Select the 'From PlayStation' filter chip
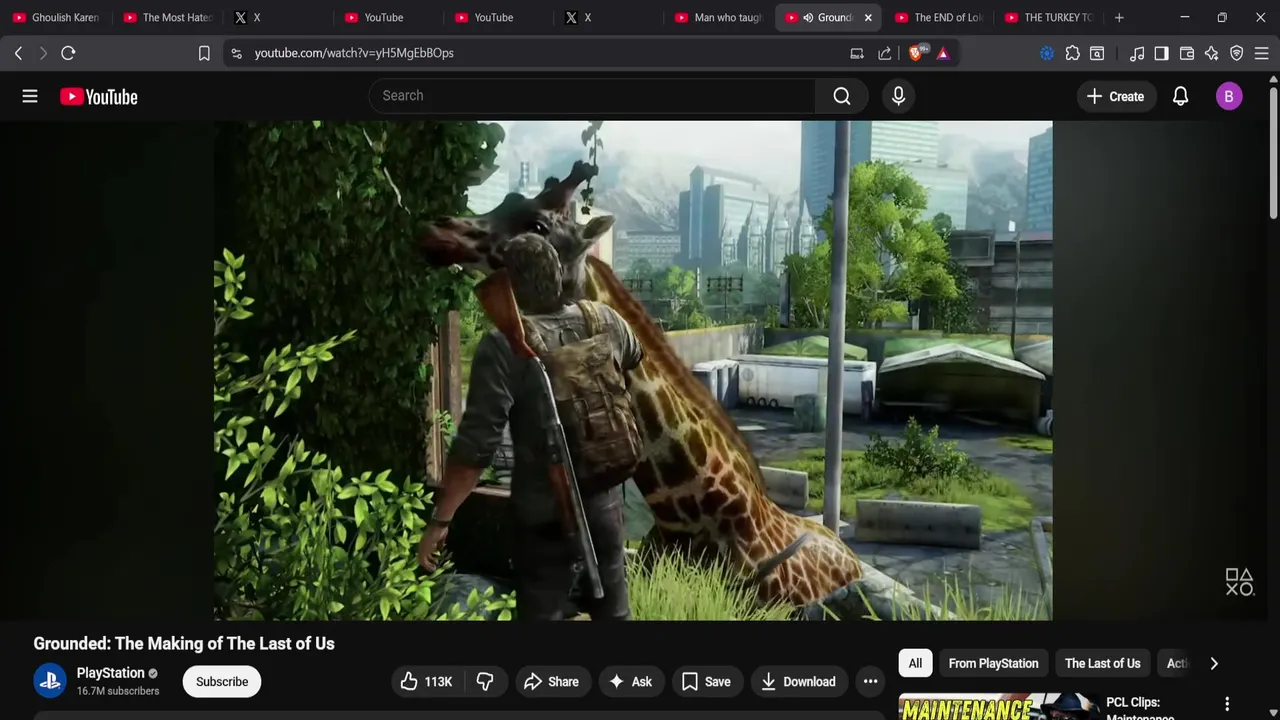Screen dimensions: 1280x720 (993, 663)
